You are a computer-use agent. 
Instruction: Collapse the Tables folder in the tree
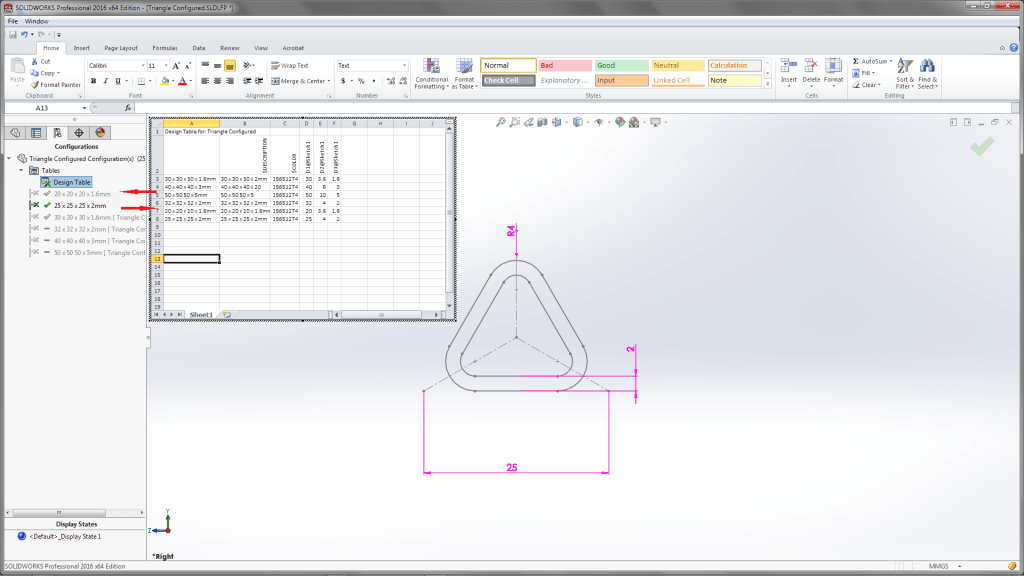[20, 169]
